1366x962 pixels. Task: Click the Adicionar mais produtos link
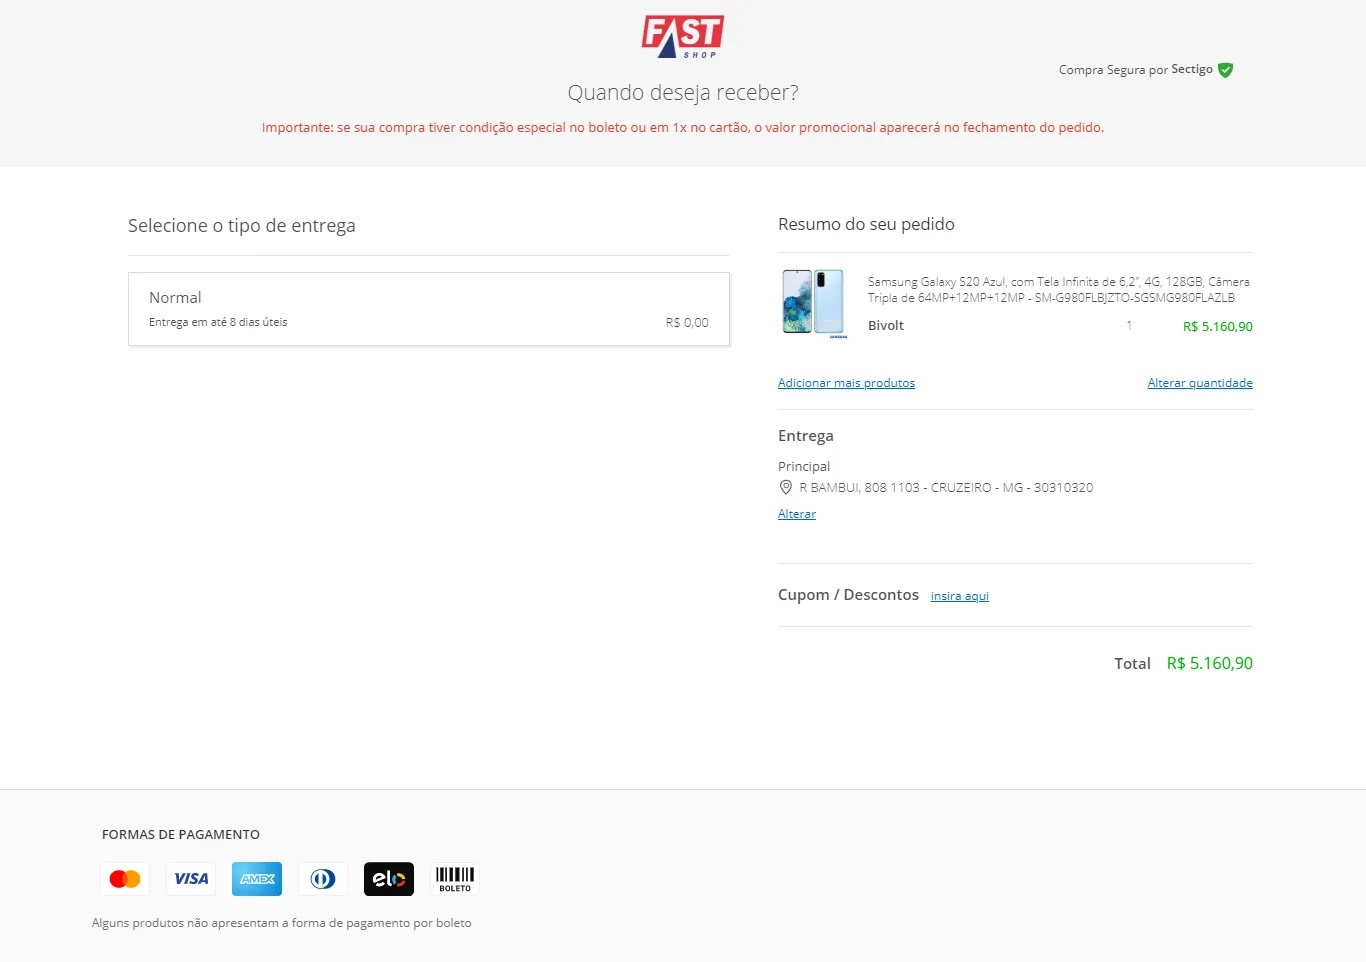point(846,383)
